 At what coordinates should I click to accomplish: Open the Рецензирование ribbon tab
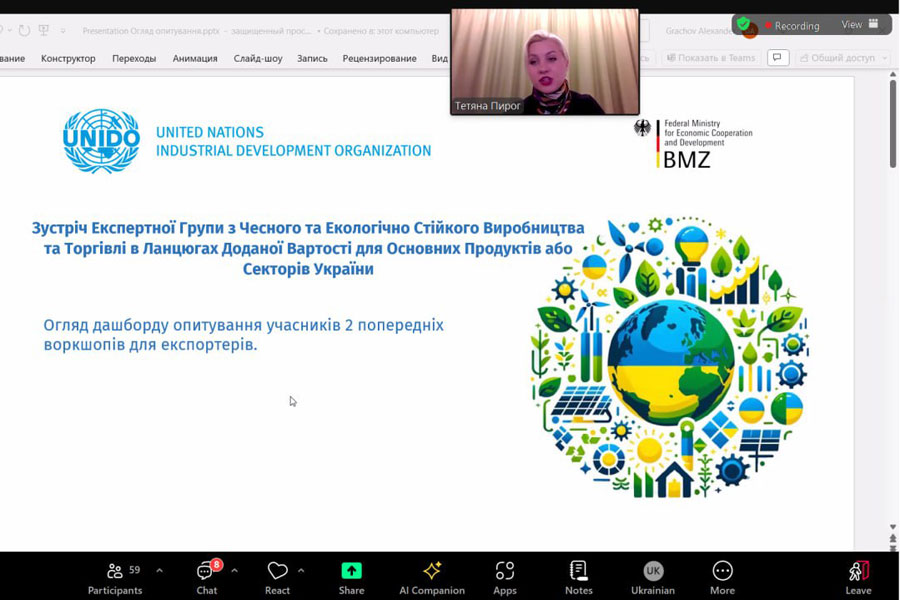point(379,58)
